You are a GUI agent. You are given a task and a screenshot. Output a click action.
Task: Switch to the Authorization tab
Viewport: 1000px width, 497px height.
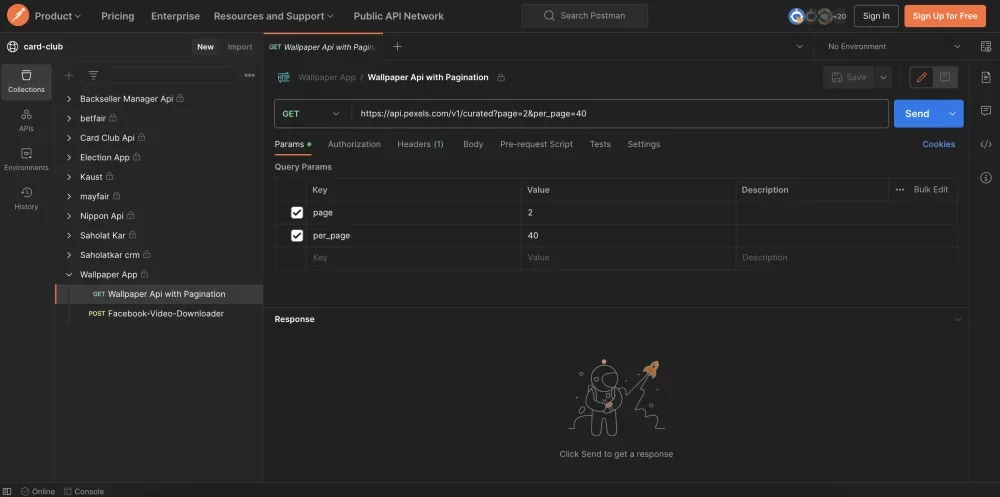[354, 144]
